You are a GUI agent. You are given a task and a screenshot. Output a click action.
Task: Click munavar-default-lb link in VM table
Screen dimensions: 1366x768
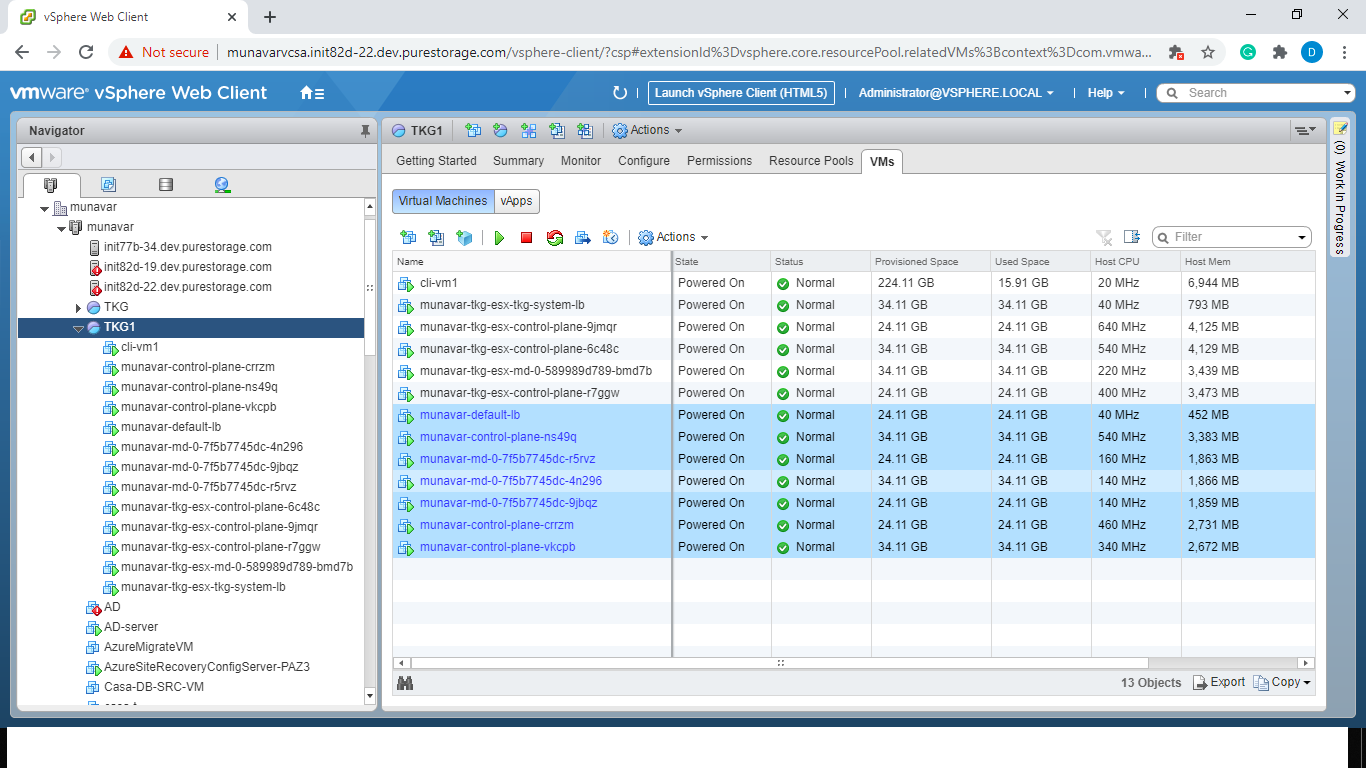[470, 415]
